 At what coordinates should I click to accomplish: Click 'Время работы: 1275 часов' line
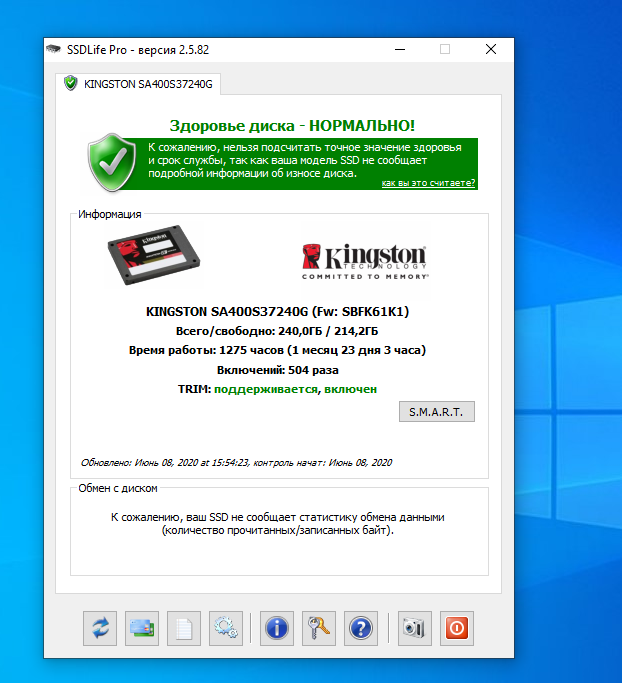coord(277,350)
